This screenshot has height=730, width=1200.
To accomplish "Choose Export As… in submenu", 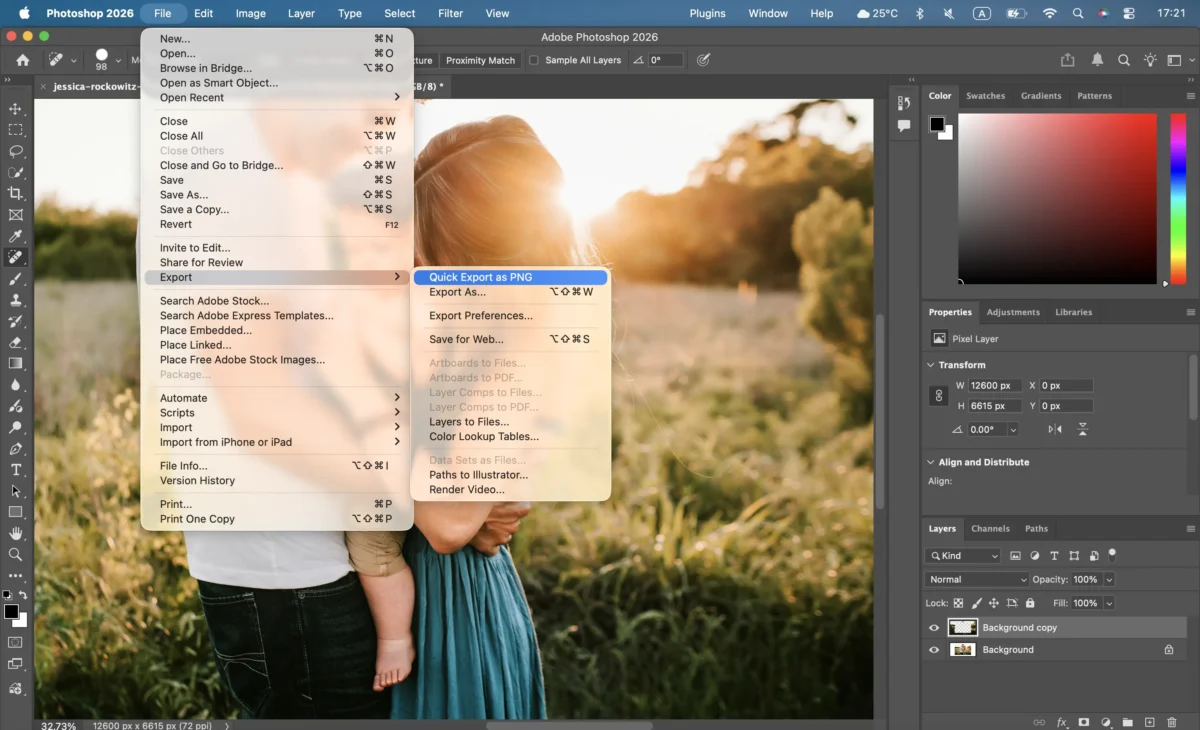I will click(x=510, y=292).
